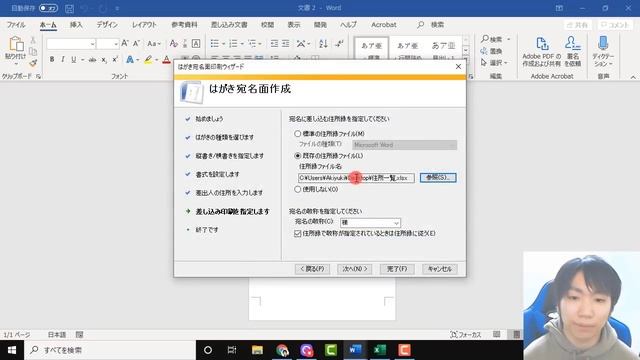The width and height of the screenshot is (640, 360).
Task: Toggle the Show paragraph marks icon
Action: (x=339, y=43)
